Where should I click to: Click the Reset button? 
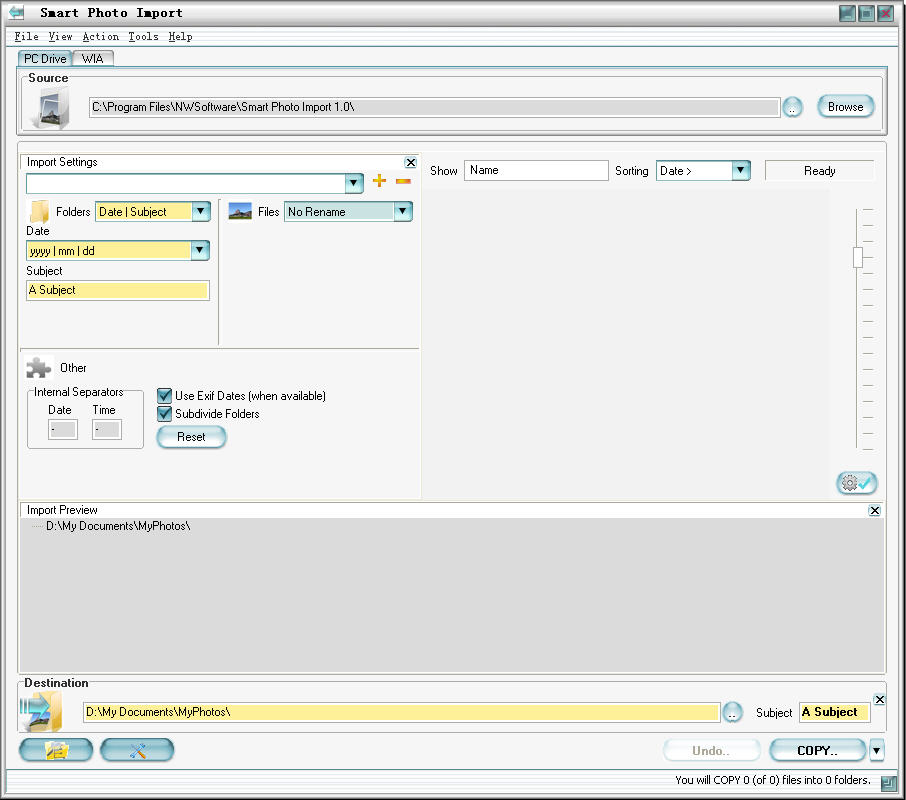click(x=191, y=437)
